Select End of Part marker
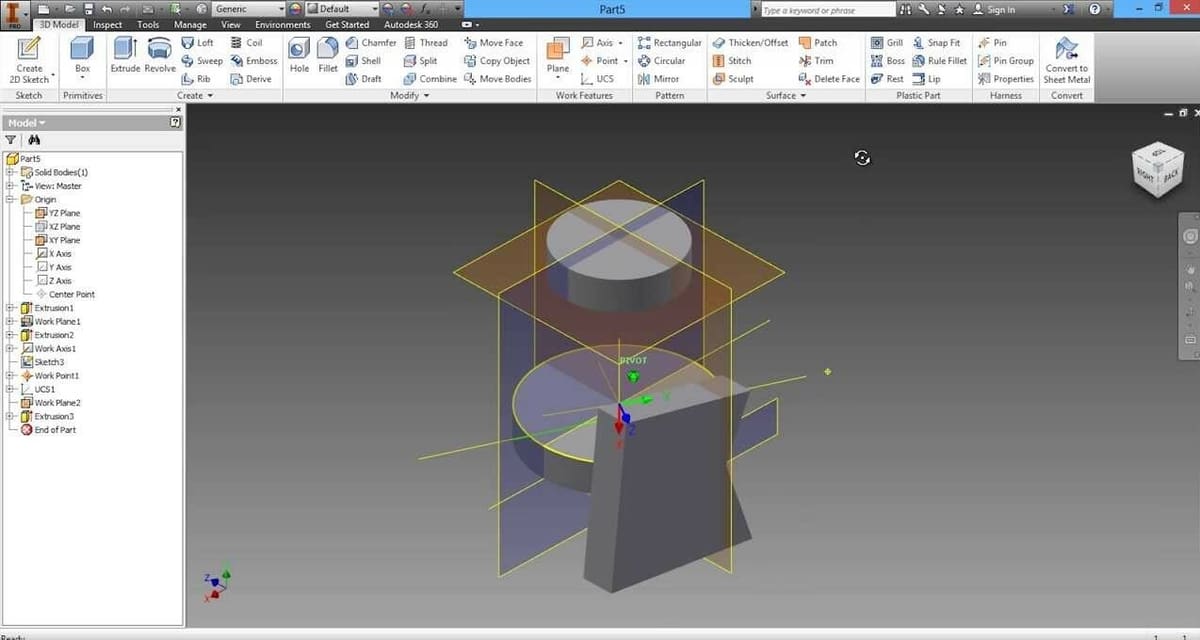The width and height of the screenshot is (1200, 640). [x=49, y=430]
